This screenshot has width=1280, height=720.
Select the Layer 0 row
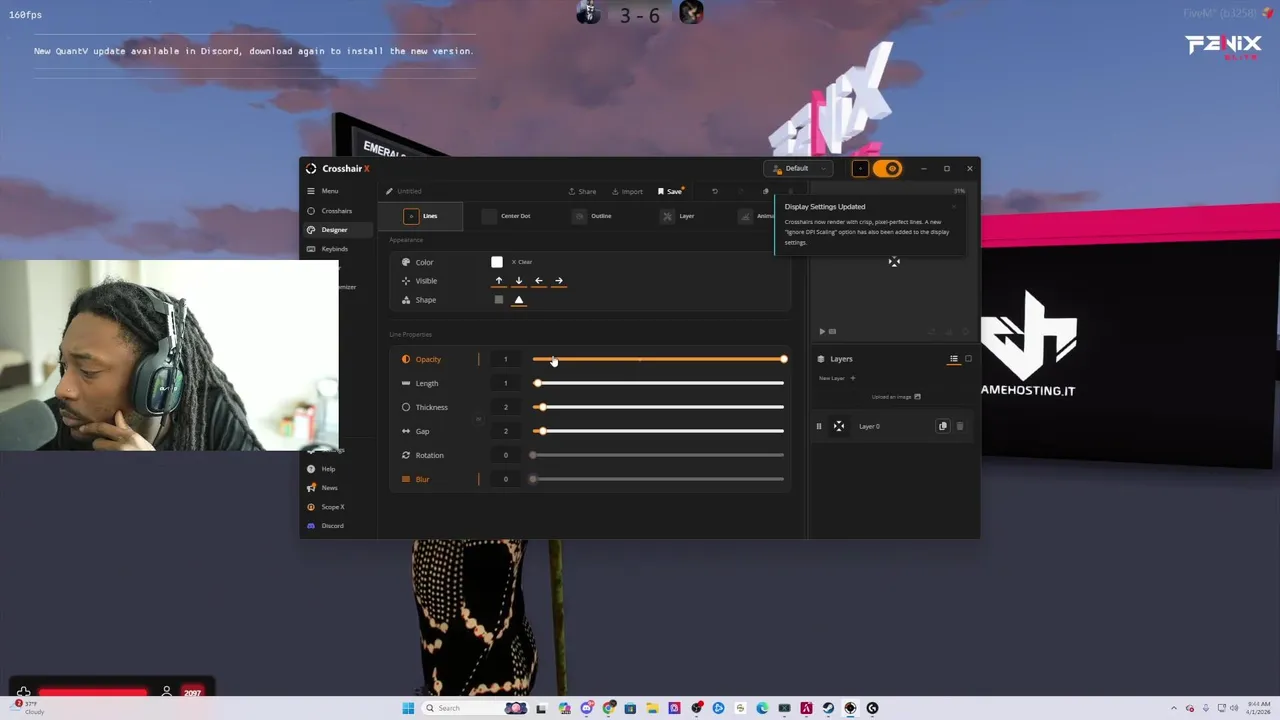coord(891,426)
